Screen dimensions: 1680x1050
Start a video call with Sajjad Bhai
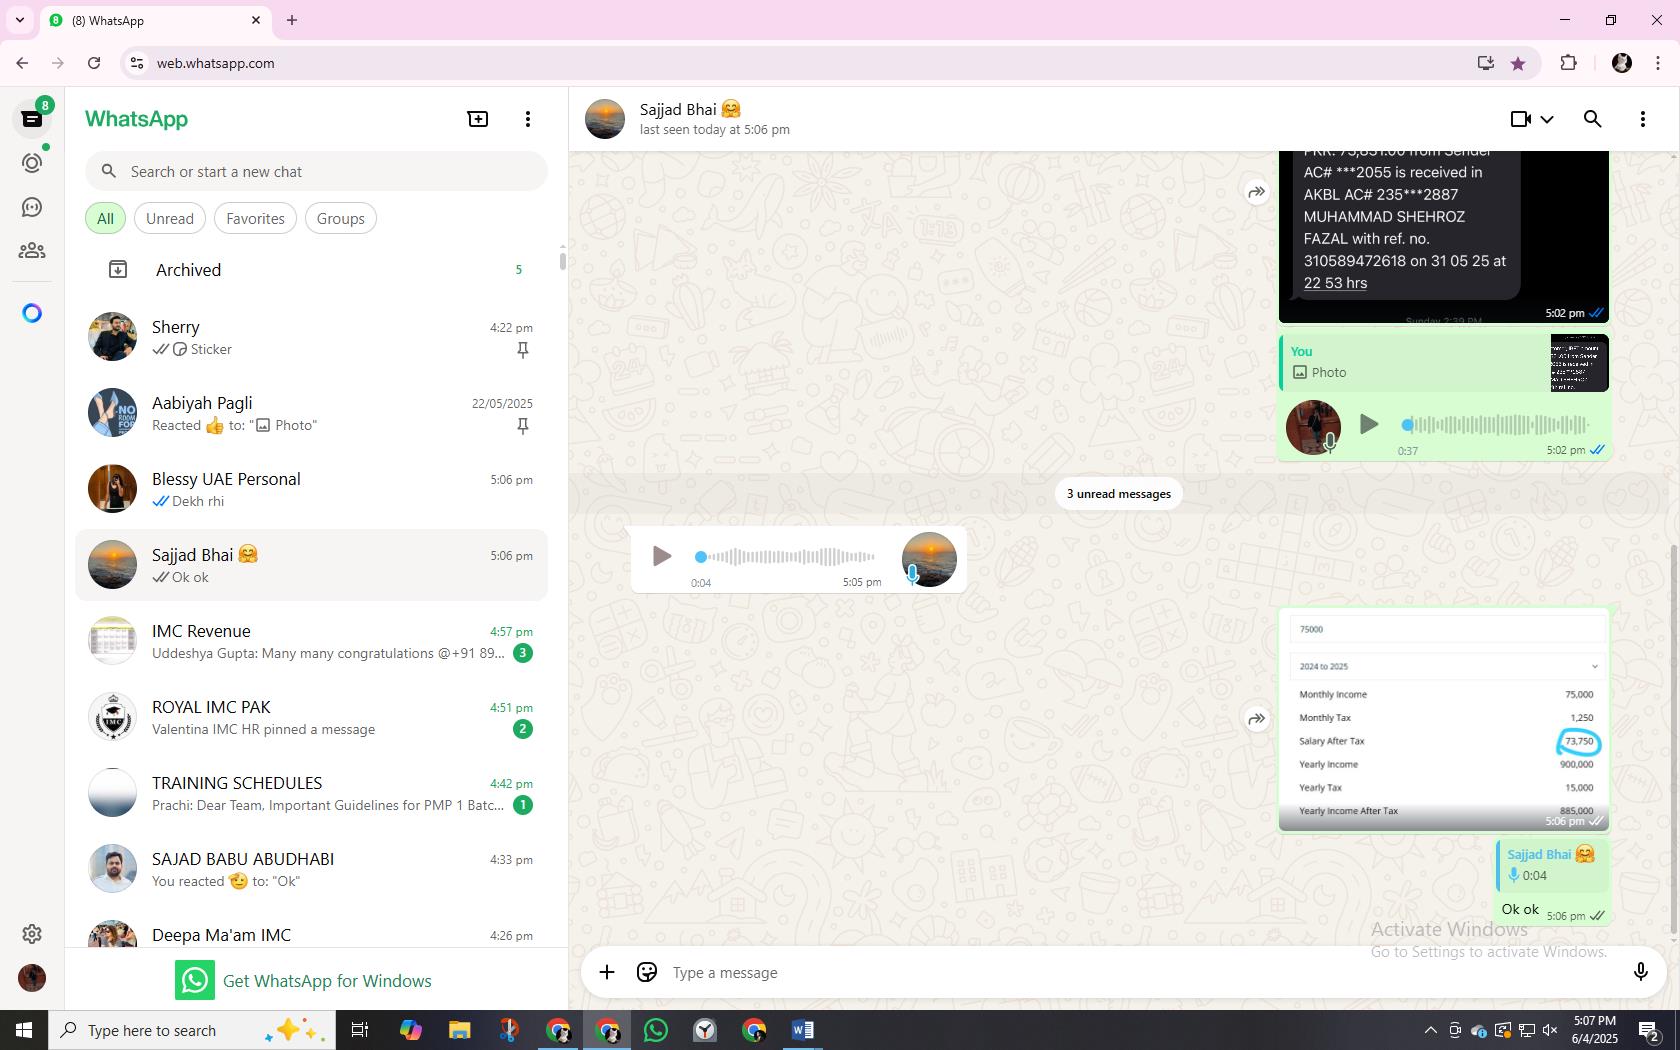1520,119
